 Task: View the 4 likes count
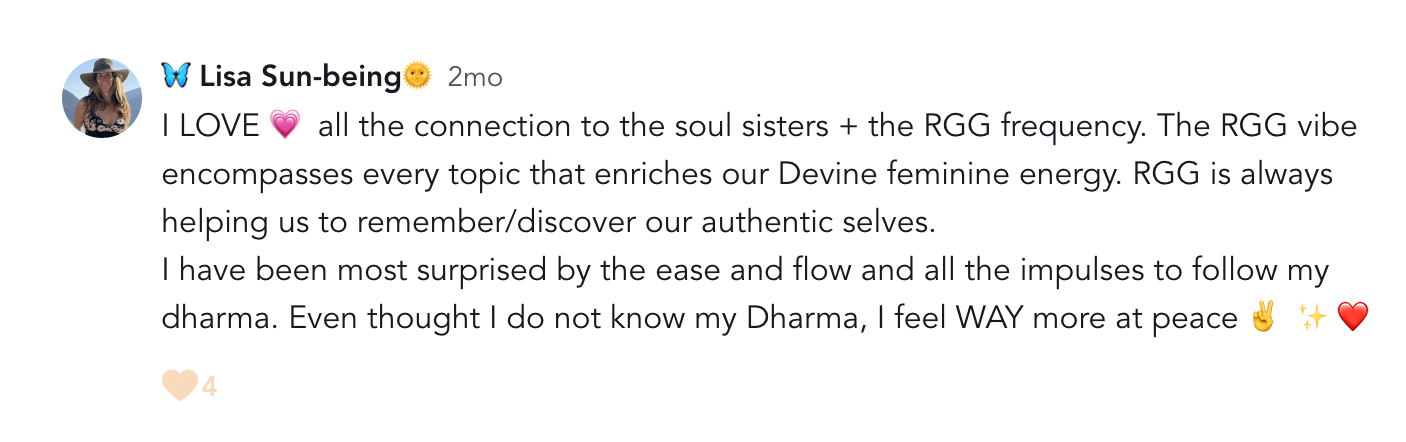tap(209, 386)
